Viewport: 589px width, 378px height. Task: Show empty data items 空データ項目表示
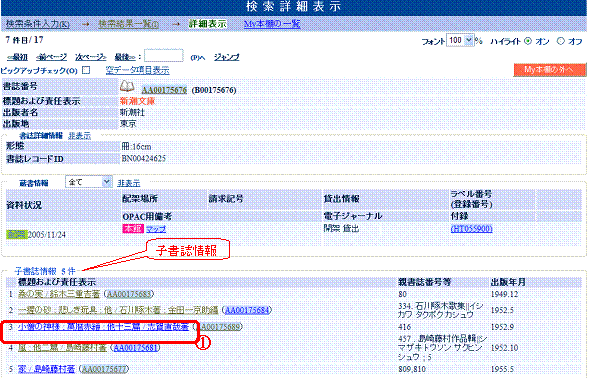click(137, 70)
